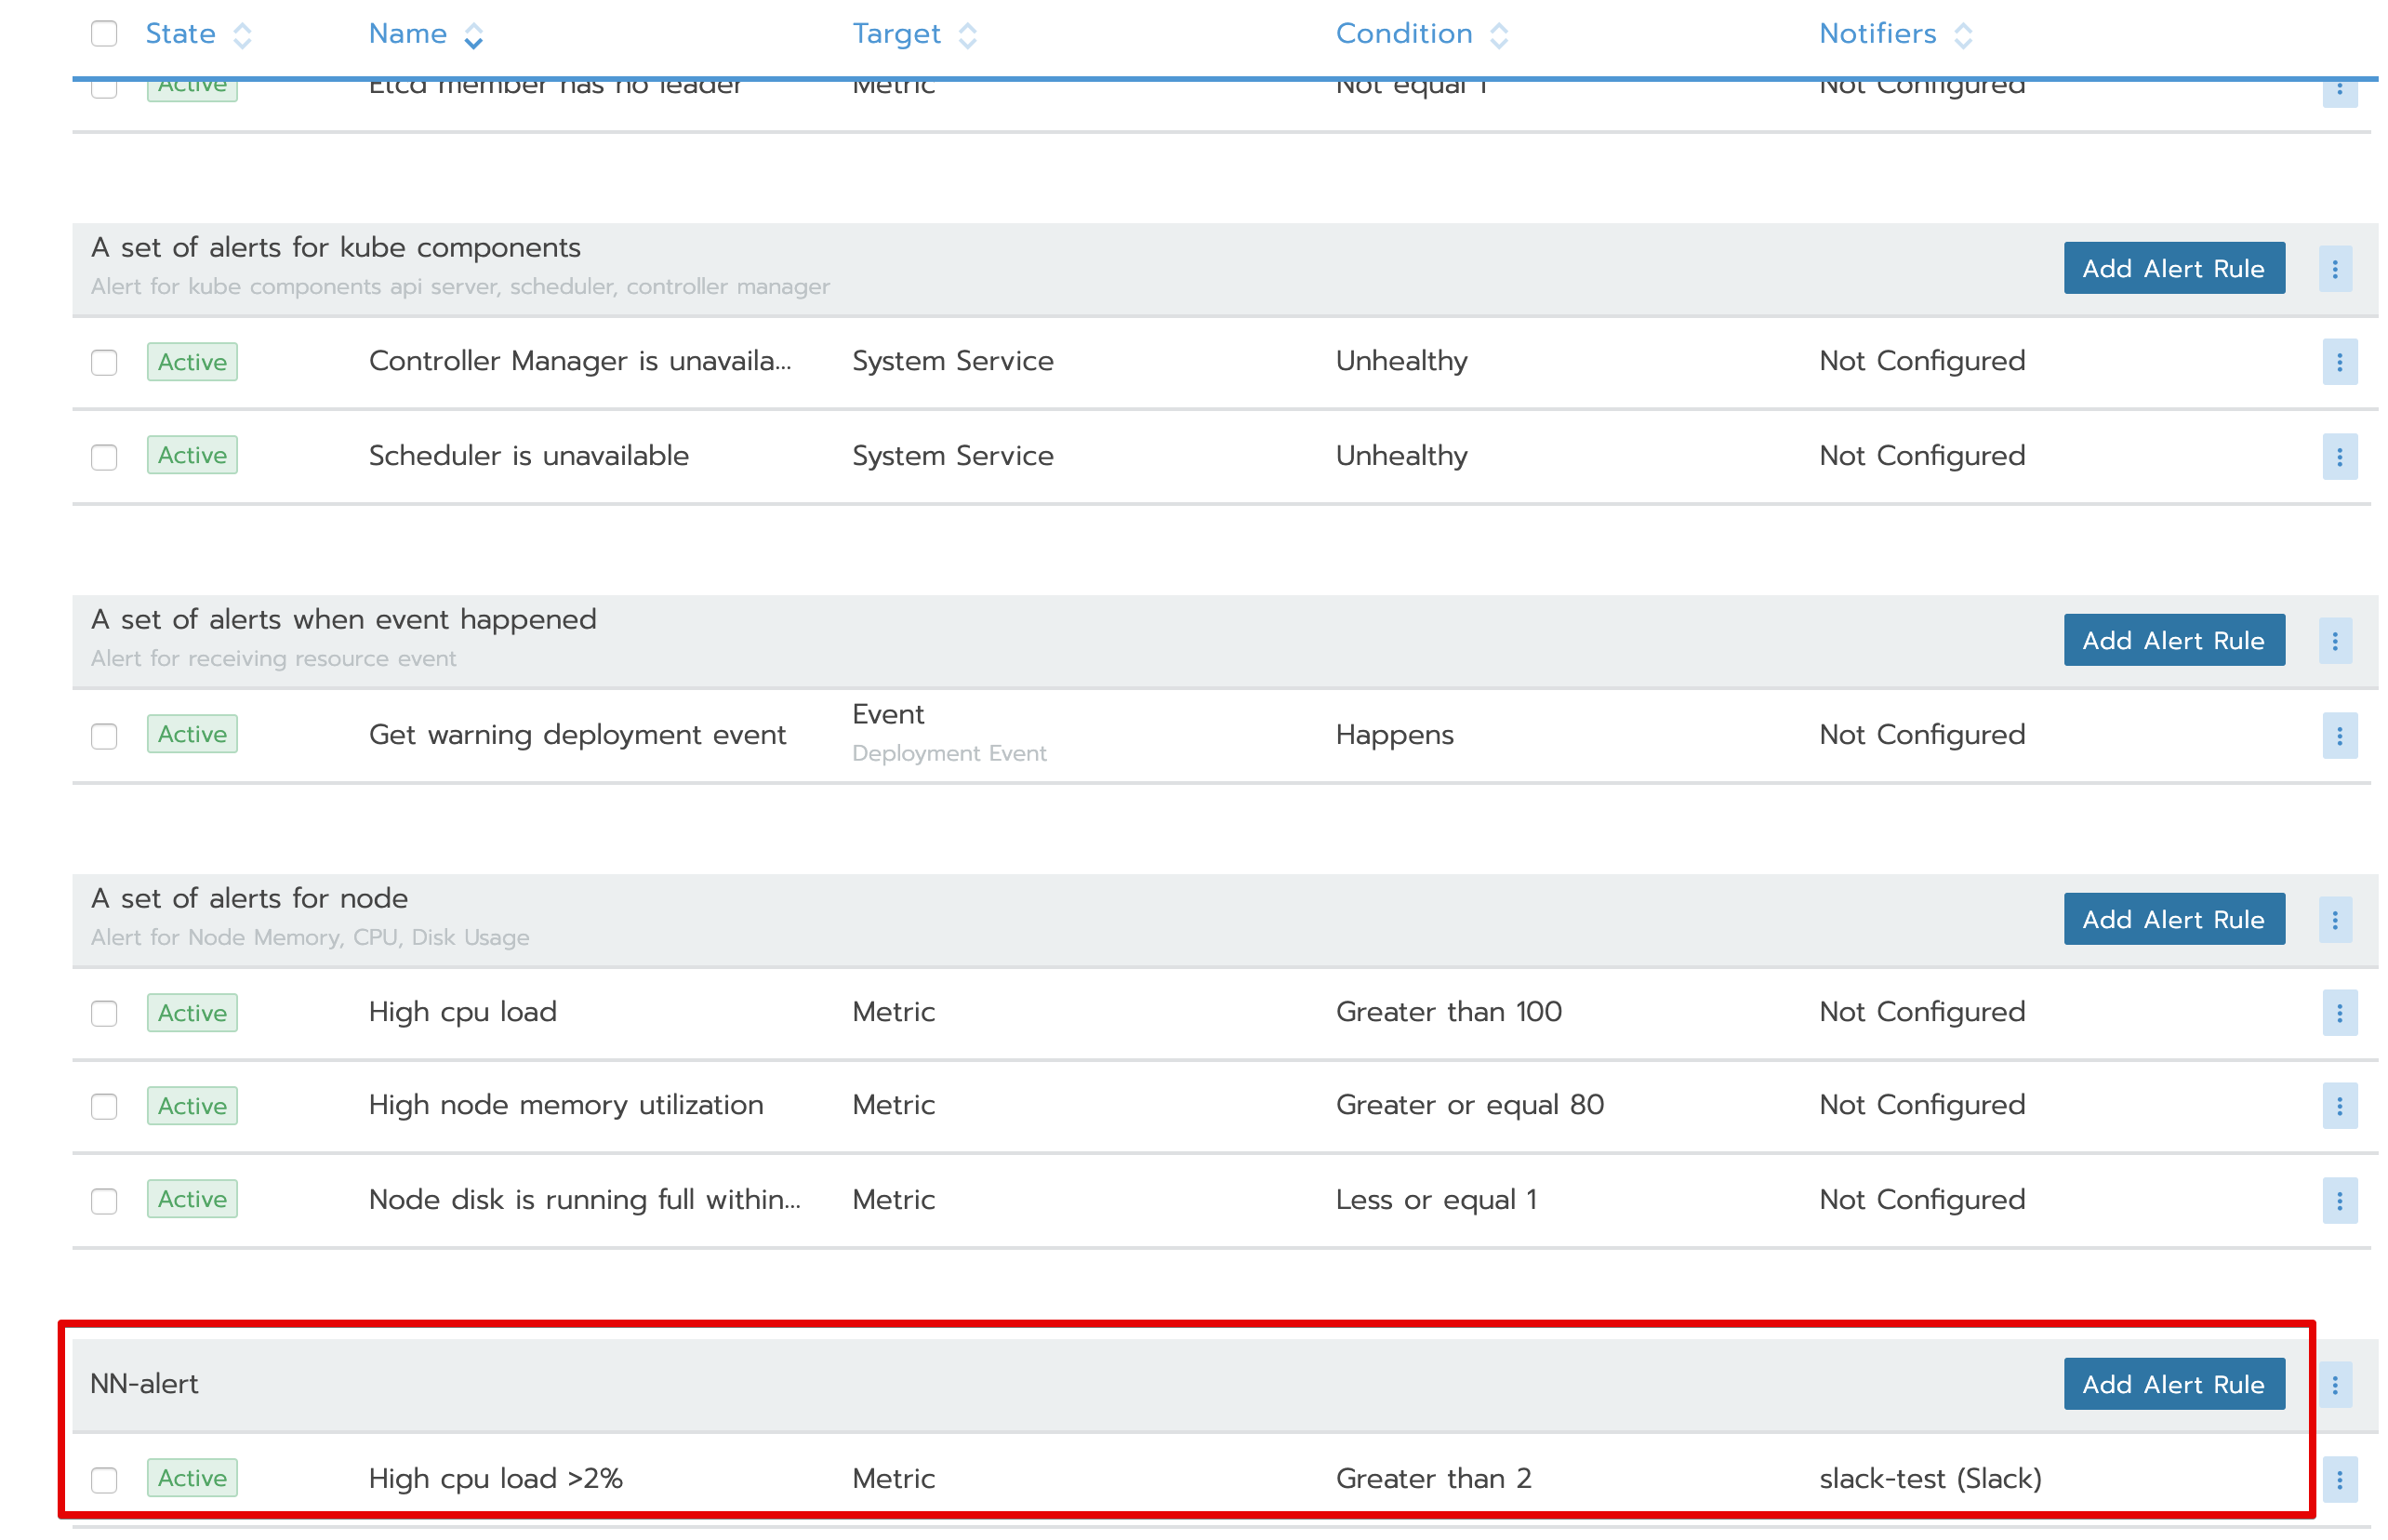Open kebab menu for Controller Manager row

pos(2338,362)
